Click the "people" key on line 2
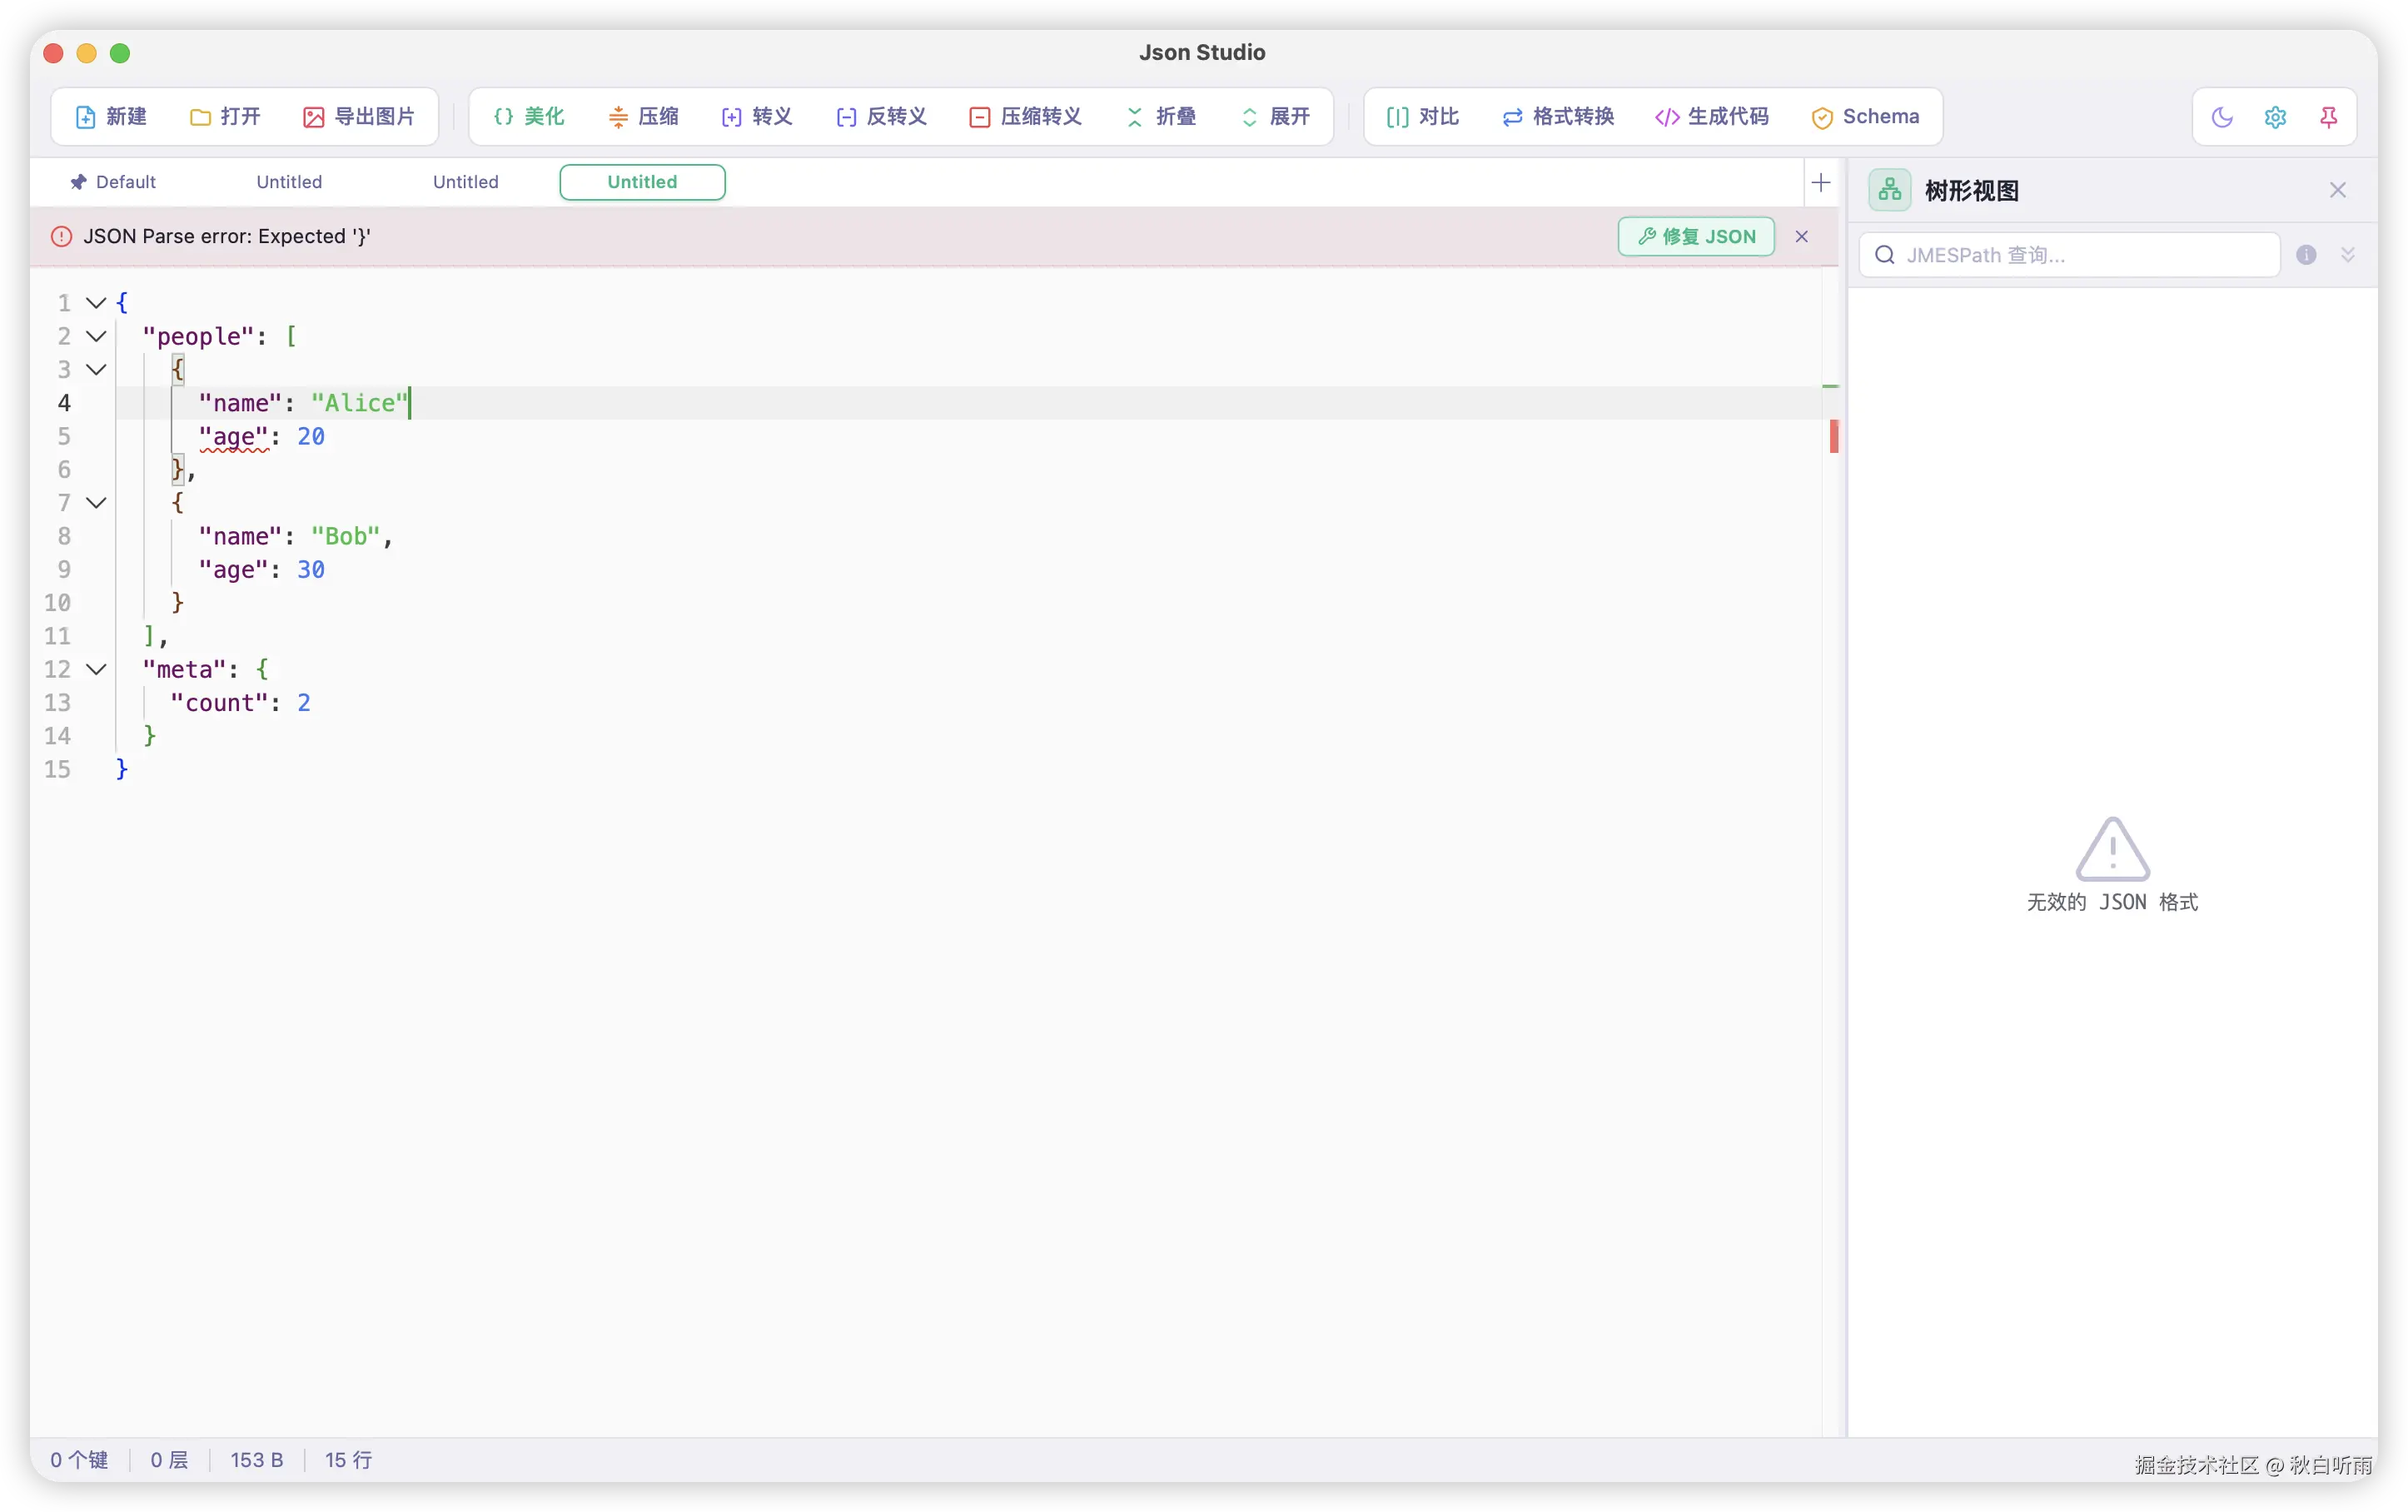 click(x=199, y=337)
